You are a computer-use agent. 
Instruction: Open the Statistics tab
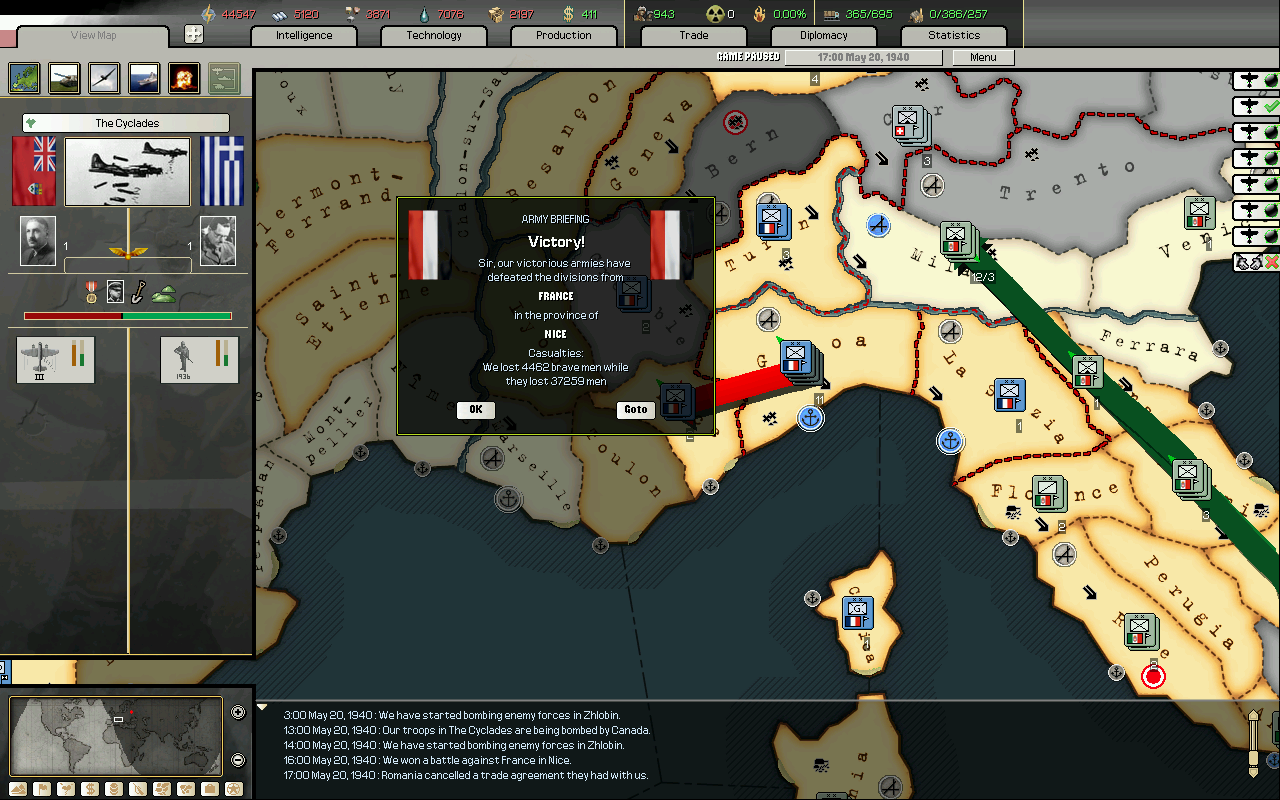tap(954, 35)
